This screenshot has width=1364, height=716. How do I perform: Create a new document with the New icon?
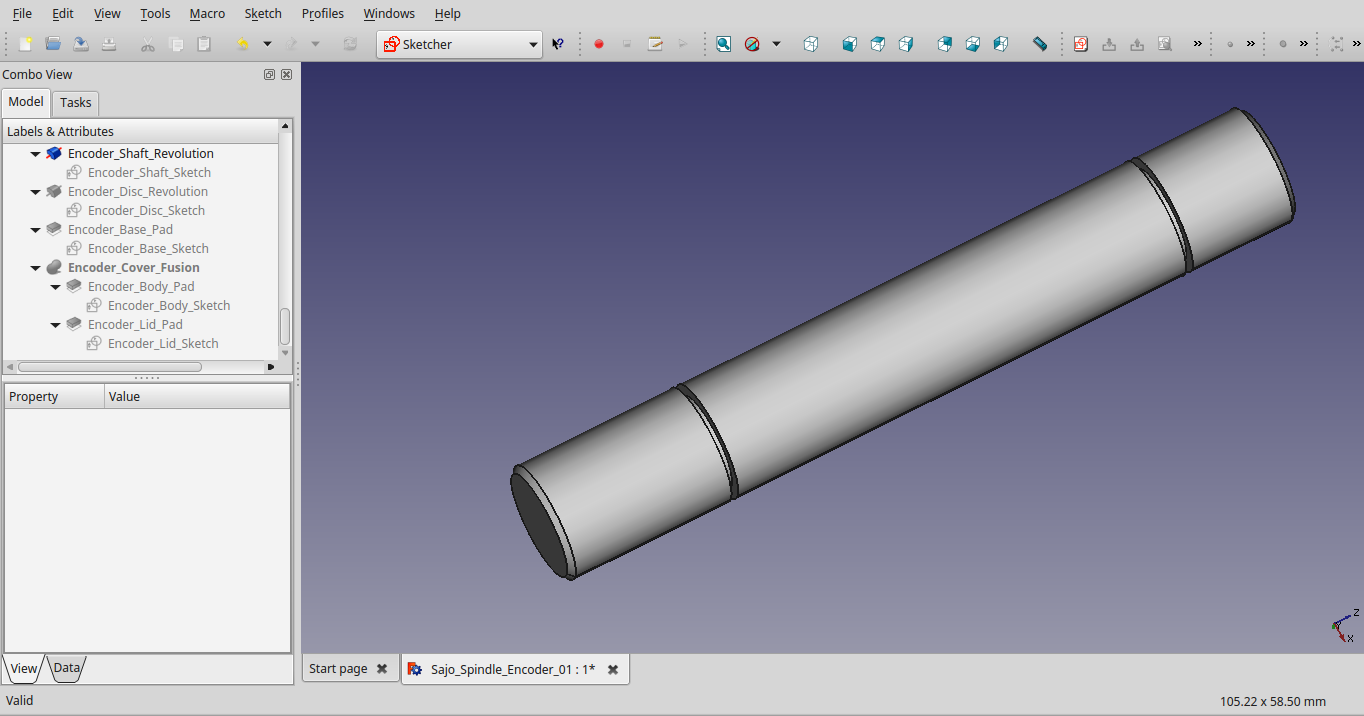26,44
